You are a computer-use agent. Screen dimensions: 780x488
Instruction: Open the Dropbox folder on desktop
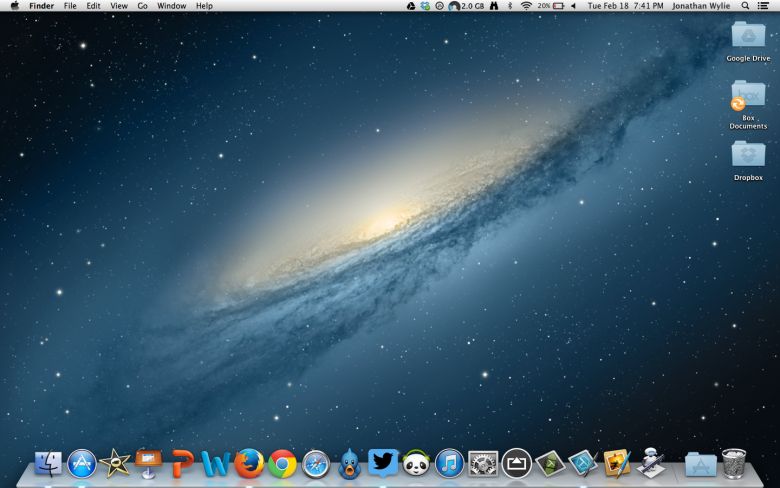coord(748,155)
